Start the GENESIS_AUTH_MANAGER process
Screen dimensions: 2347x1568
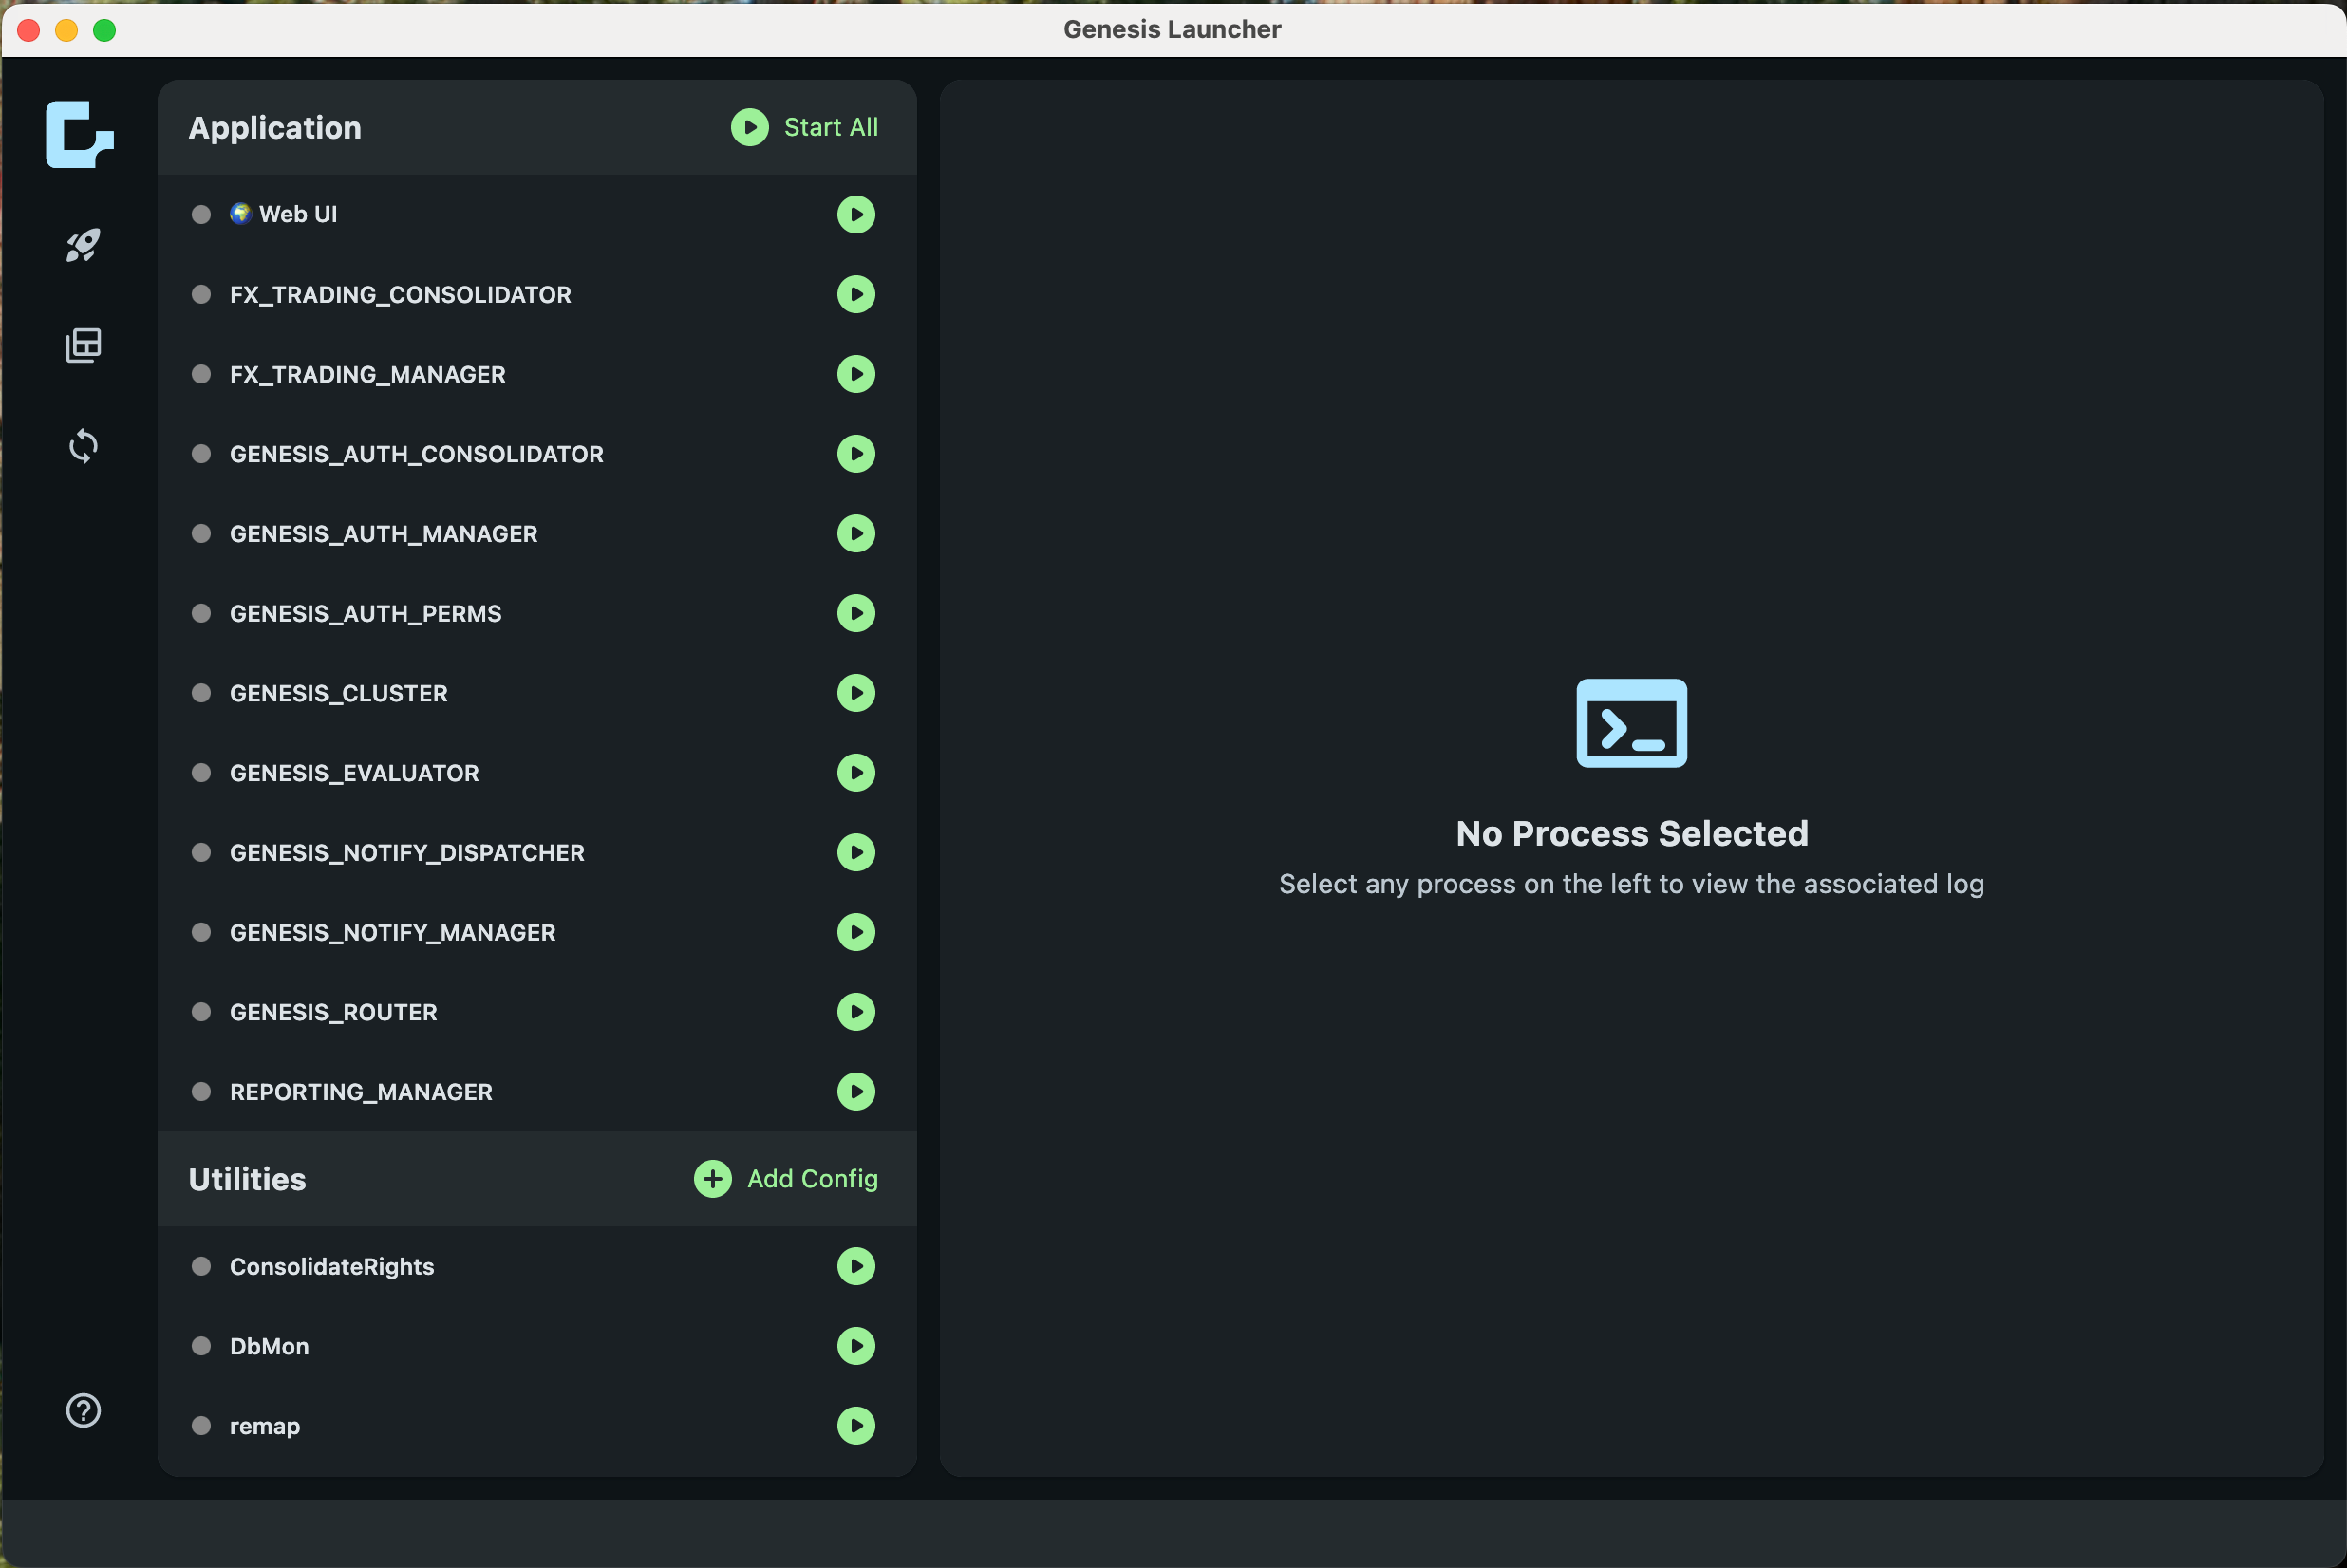click(856, 533)
